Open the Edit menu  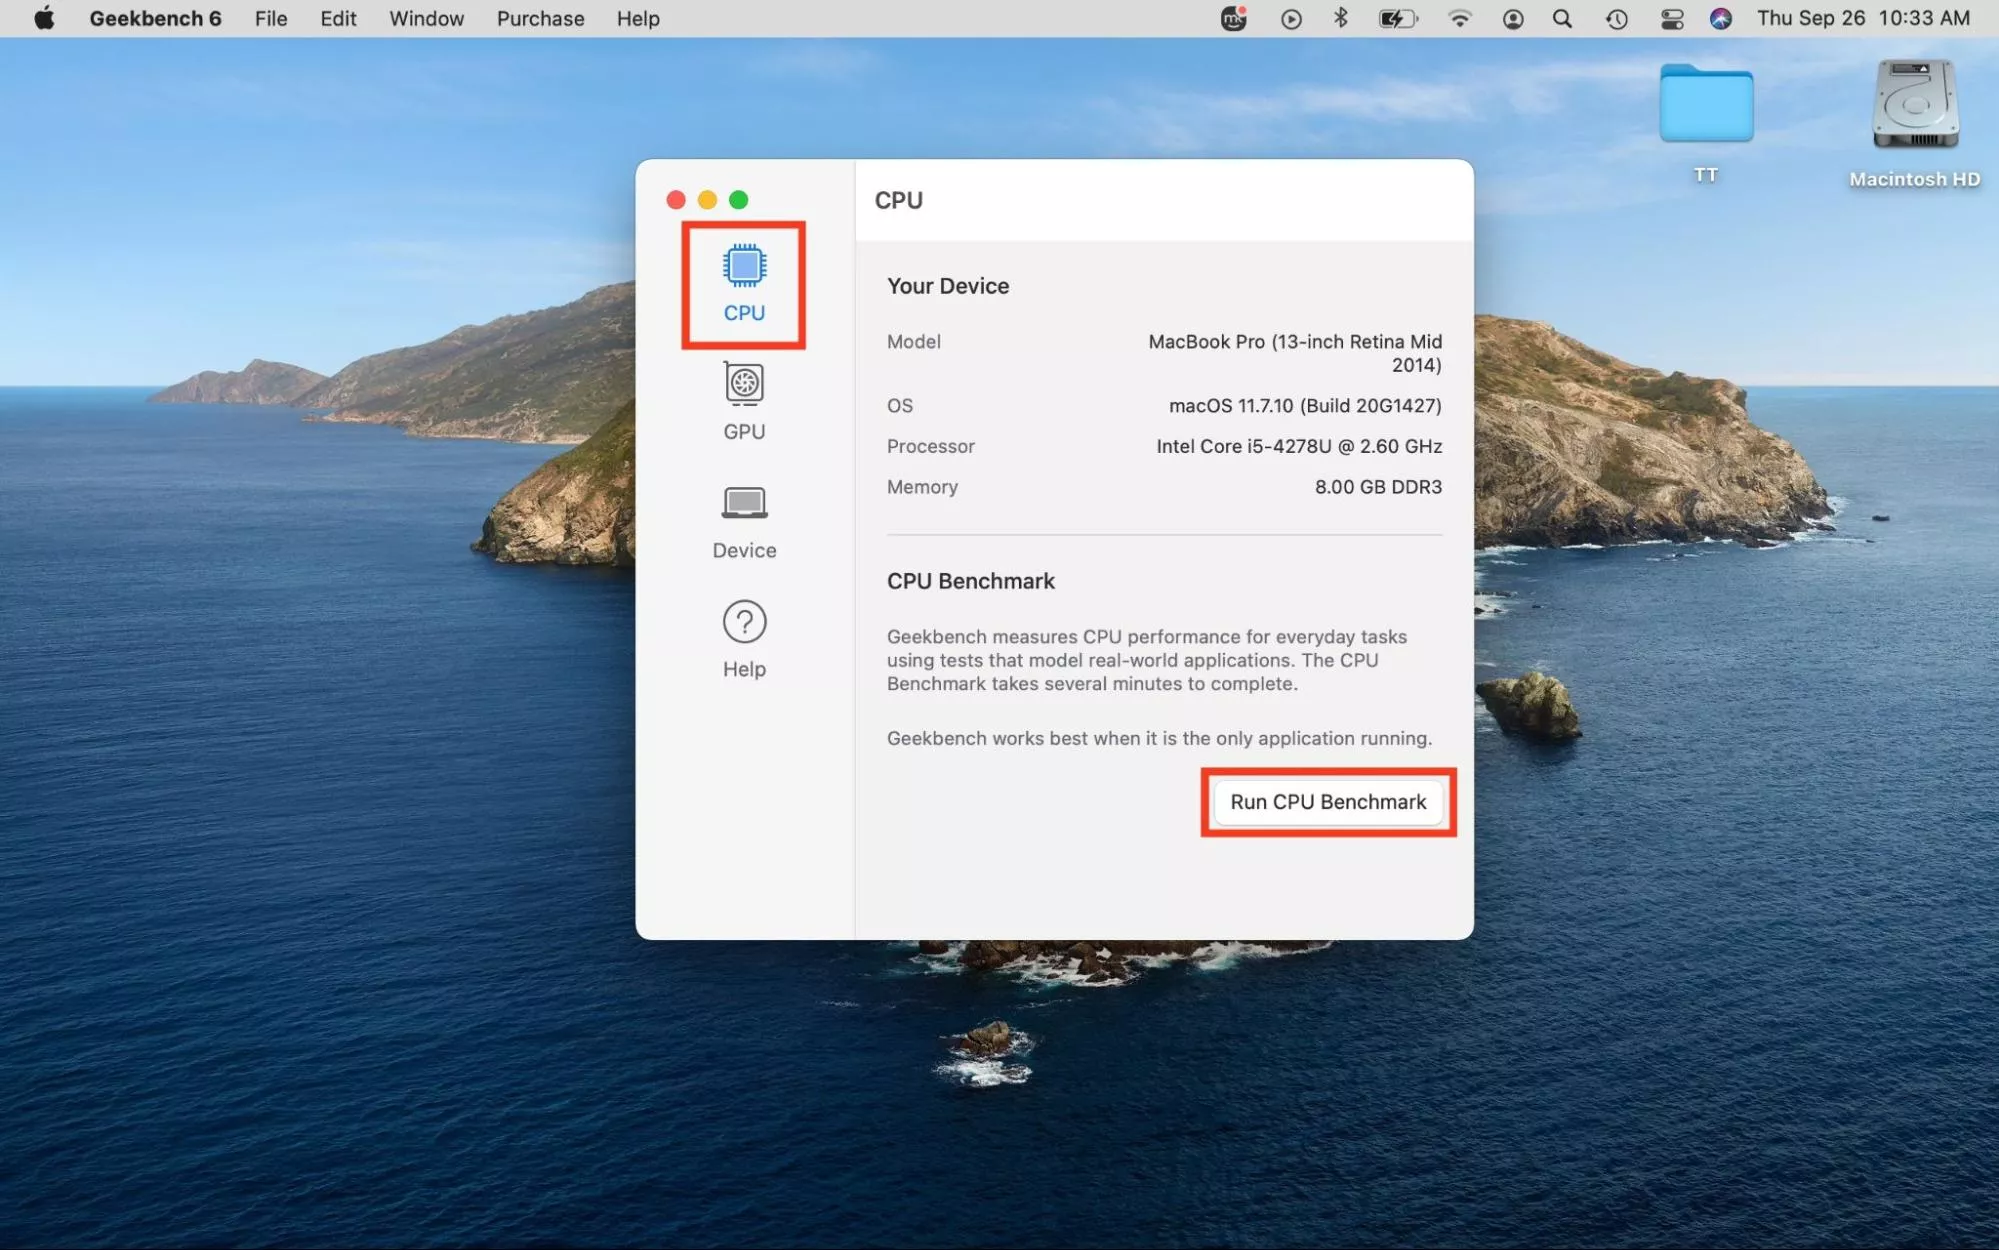point(338,19)
